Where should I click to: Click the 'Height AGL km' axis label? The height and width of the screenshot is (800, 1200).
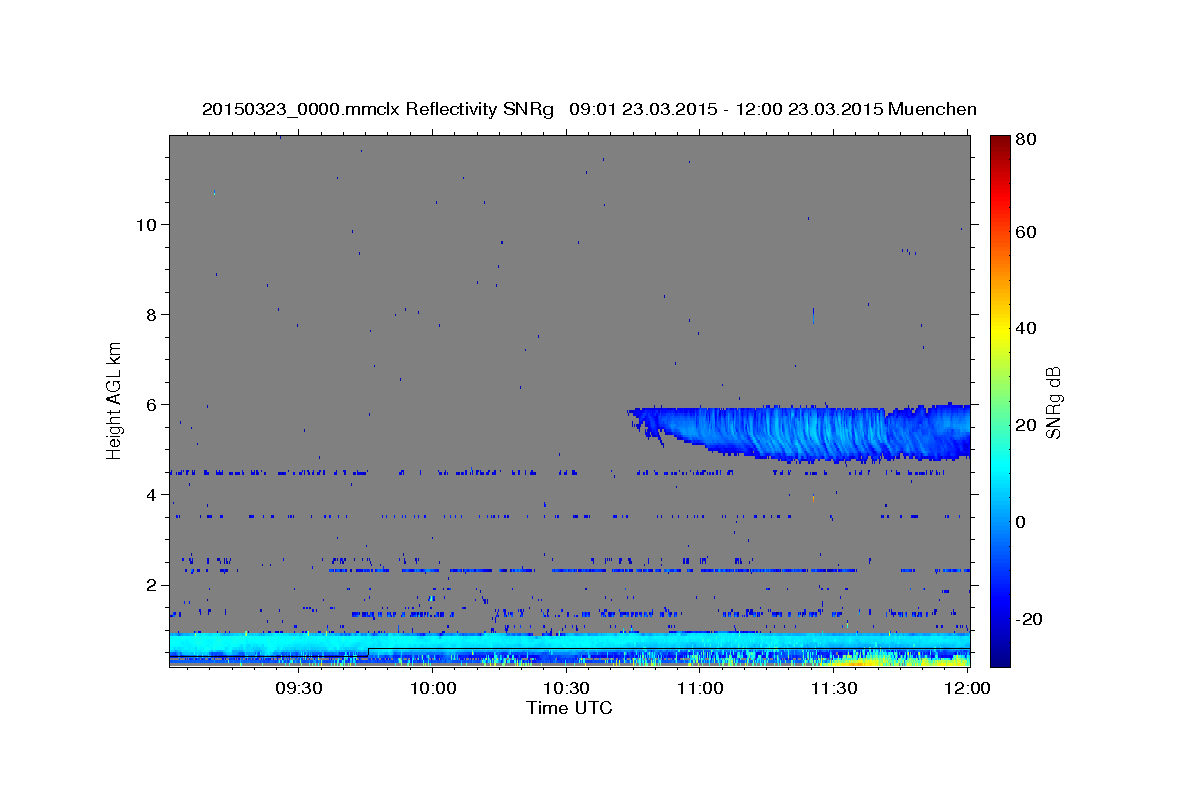coord(115,401)
